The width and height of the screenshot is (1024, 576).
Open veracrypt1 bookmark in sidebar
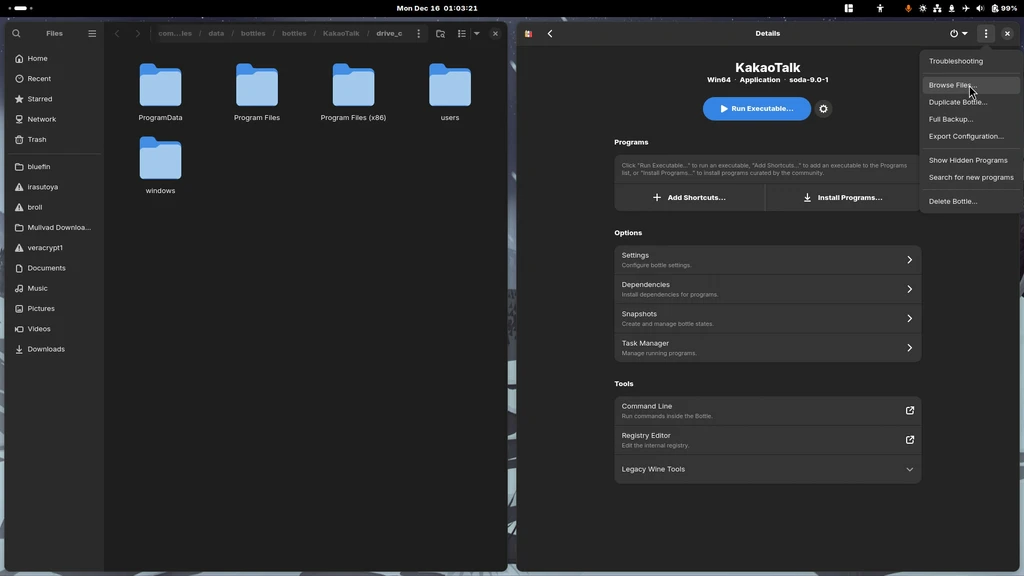55,248
